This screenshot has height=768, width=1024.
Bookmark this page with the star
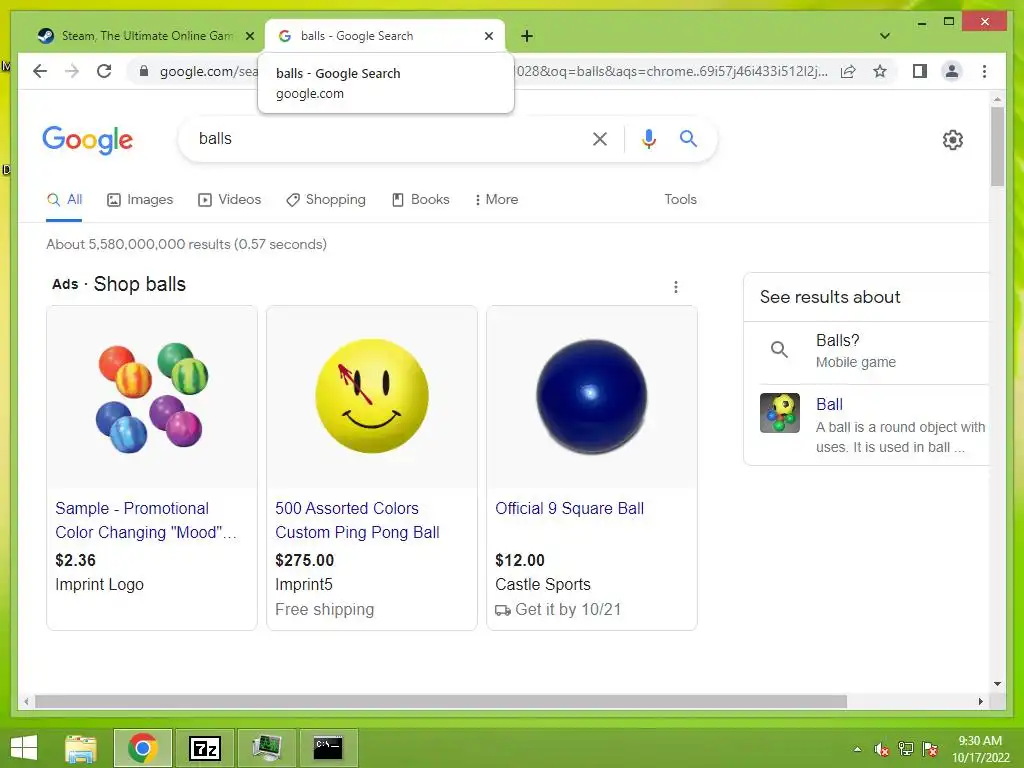click(880, 71)
